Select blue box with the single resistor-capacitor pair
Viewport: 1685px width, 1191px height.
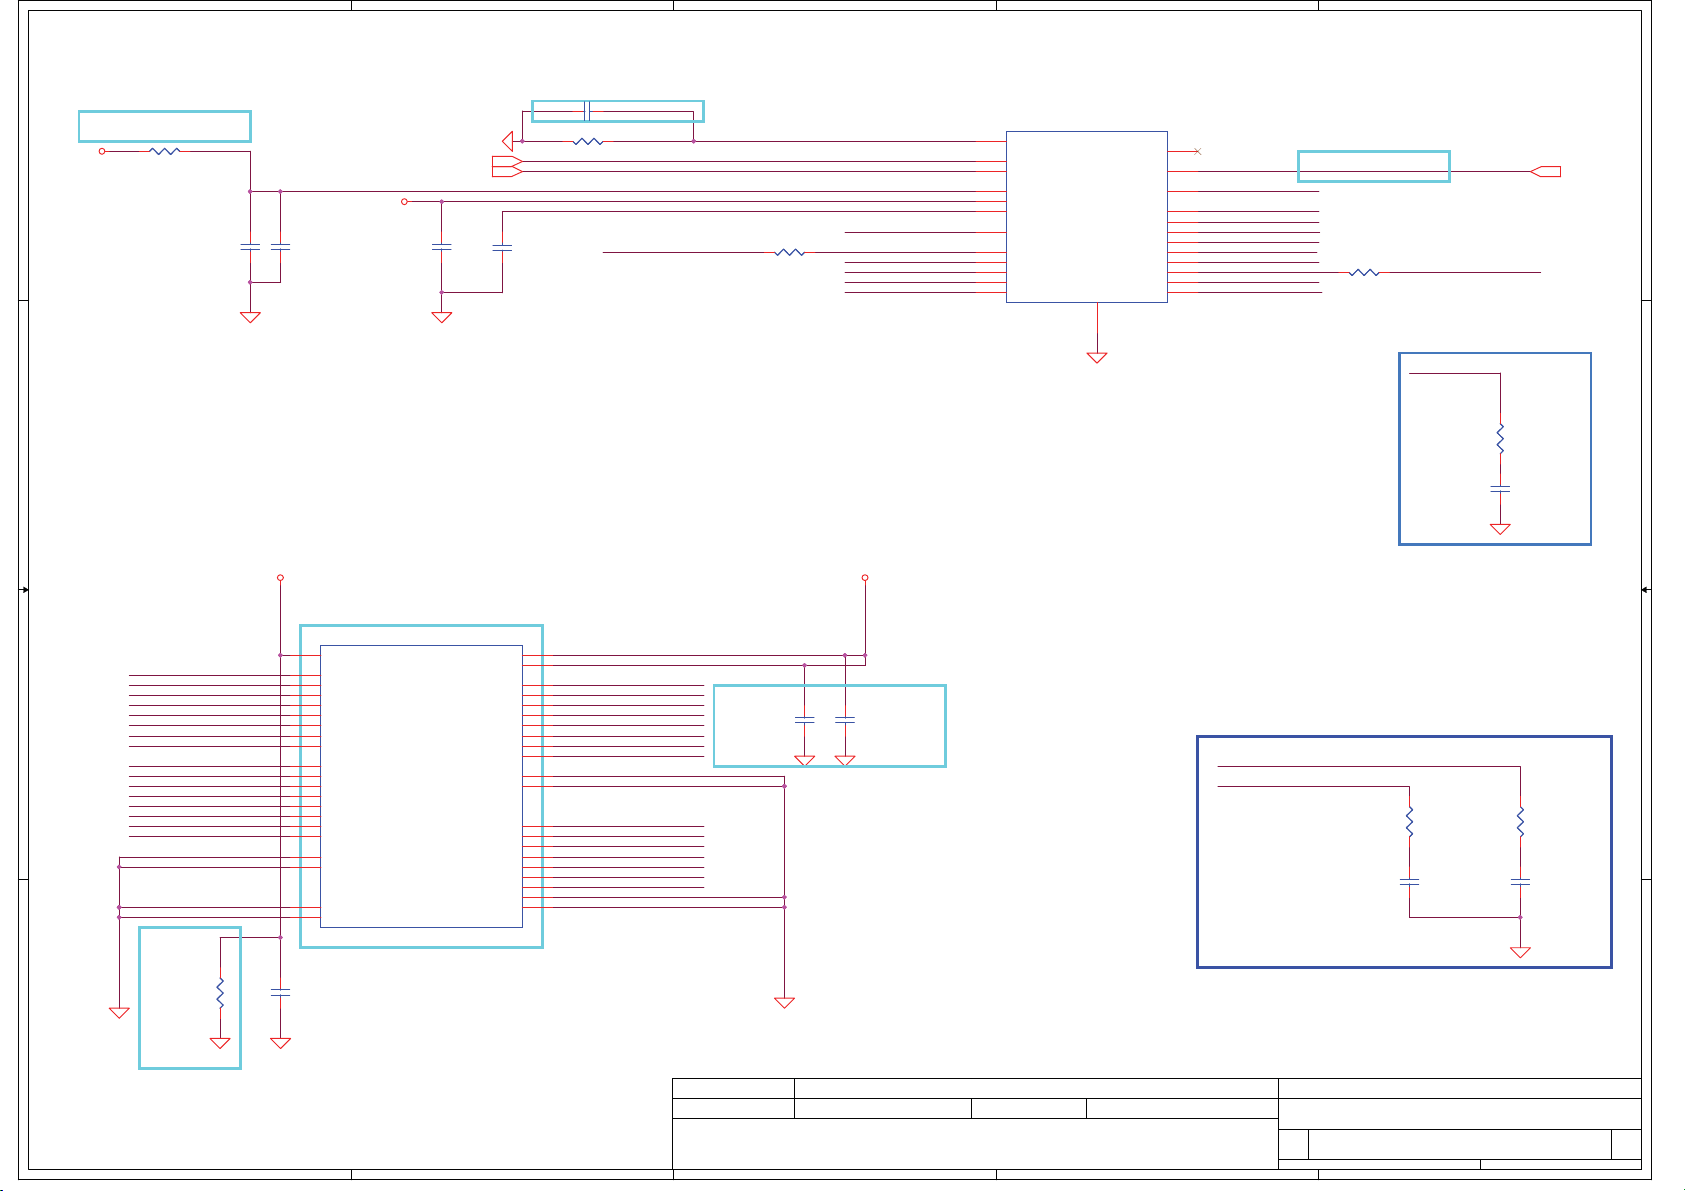pos(1494,448)
